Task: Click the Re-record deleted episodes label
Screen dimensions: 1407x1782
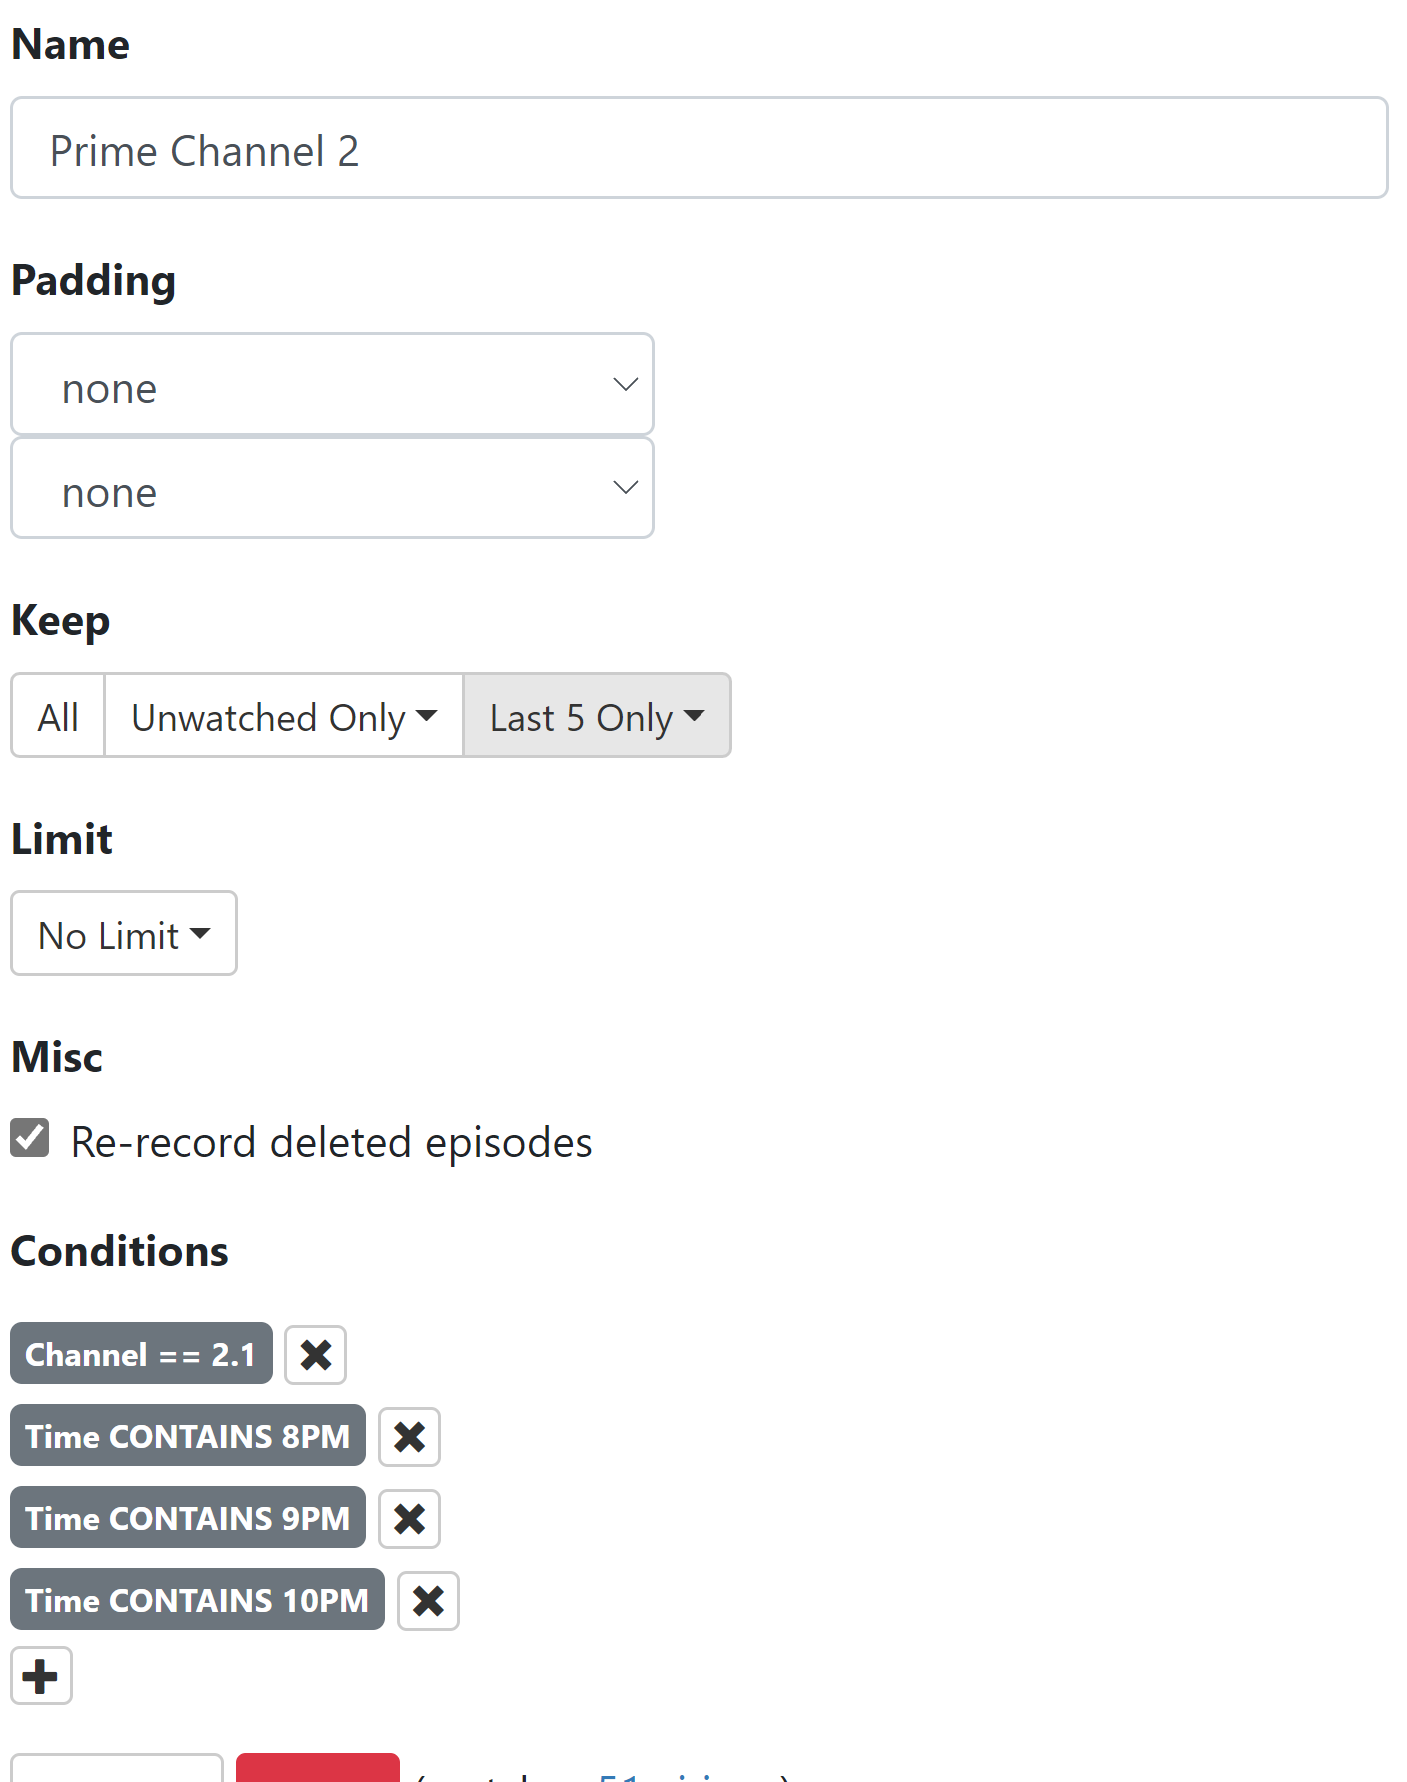Action: (x=331, y=1143)
